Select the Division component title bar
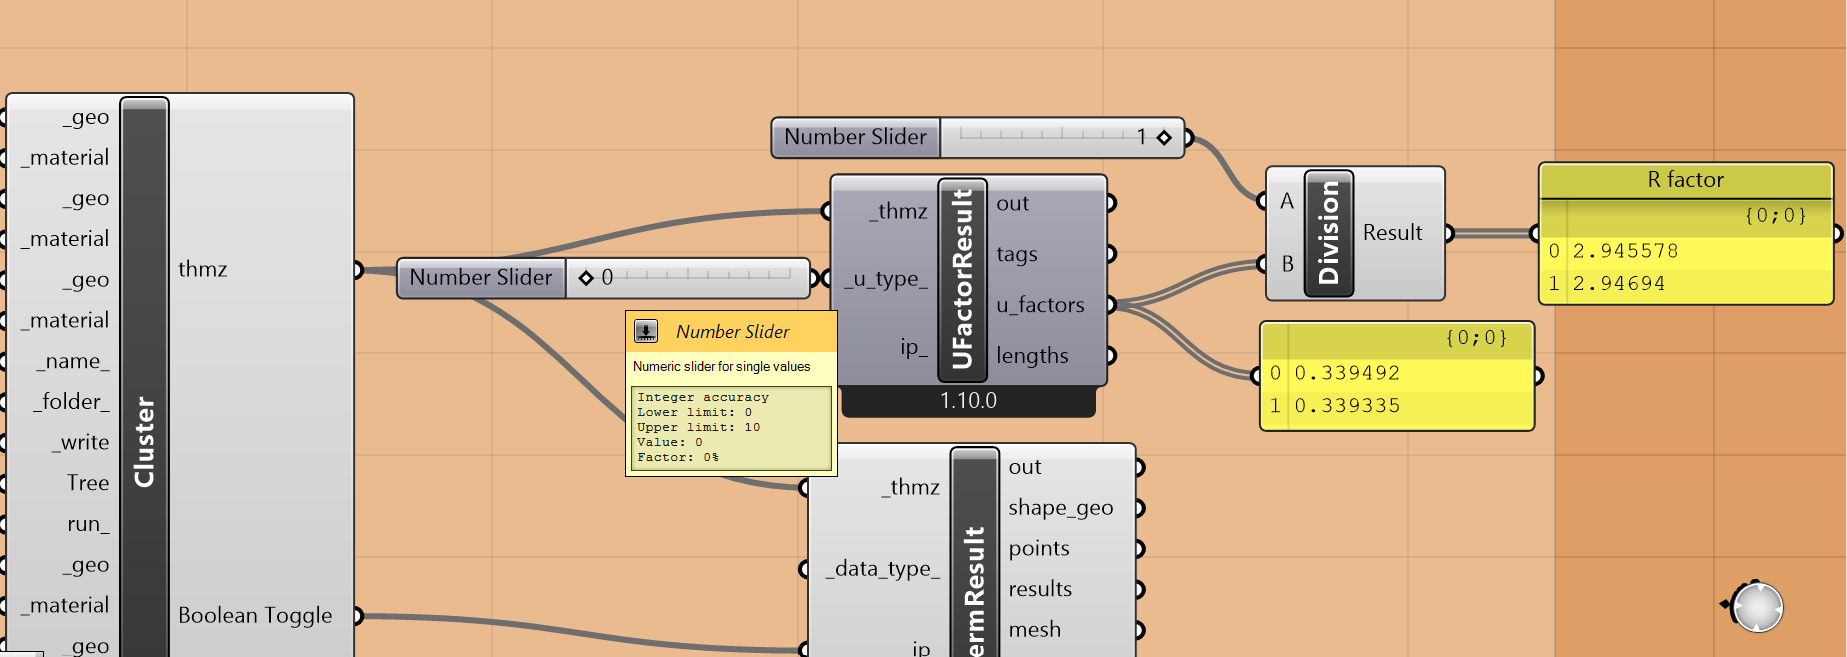This screenshot has width=1847, height=657. point(1329,233)
